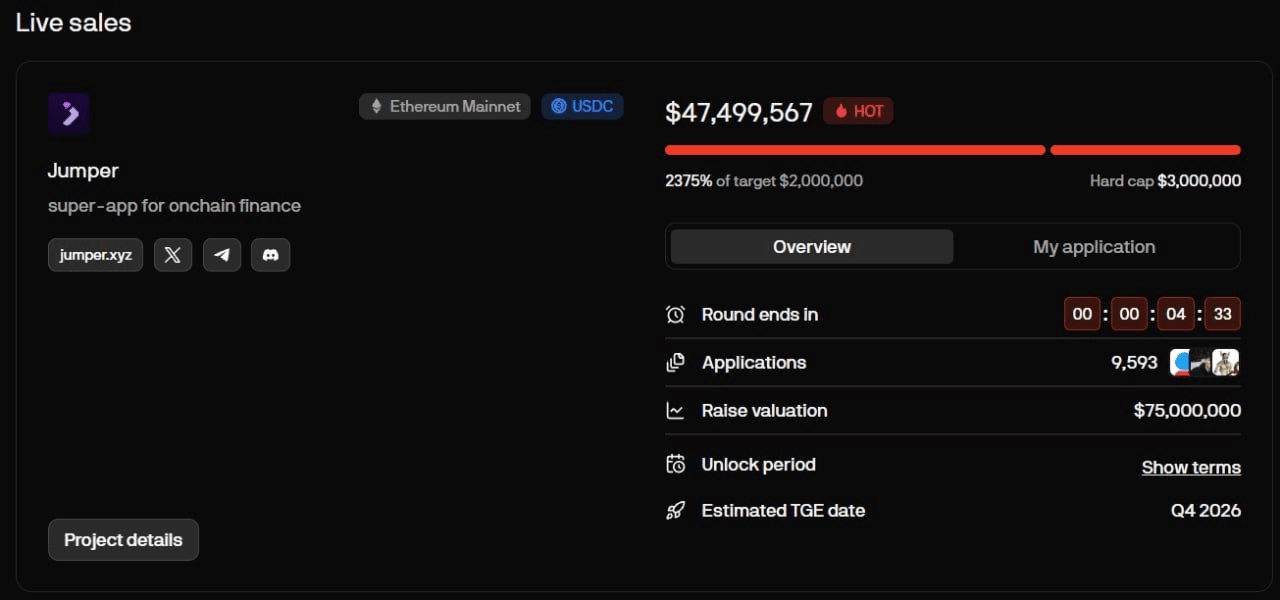Viewport: 1280px width, 600px height.
Task: Click the Hard cap $3,000,000 text
Action: click(1165, 181)
